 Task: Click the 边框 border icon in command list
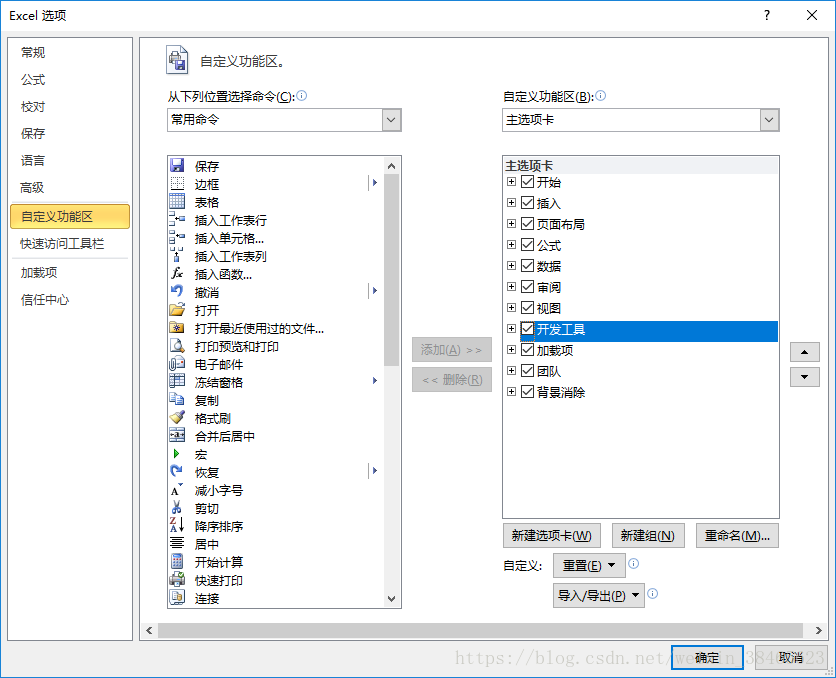177,183
